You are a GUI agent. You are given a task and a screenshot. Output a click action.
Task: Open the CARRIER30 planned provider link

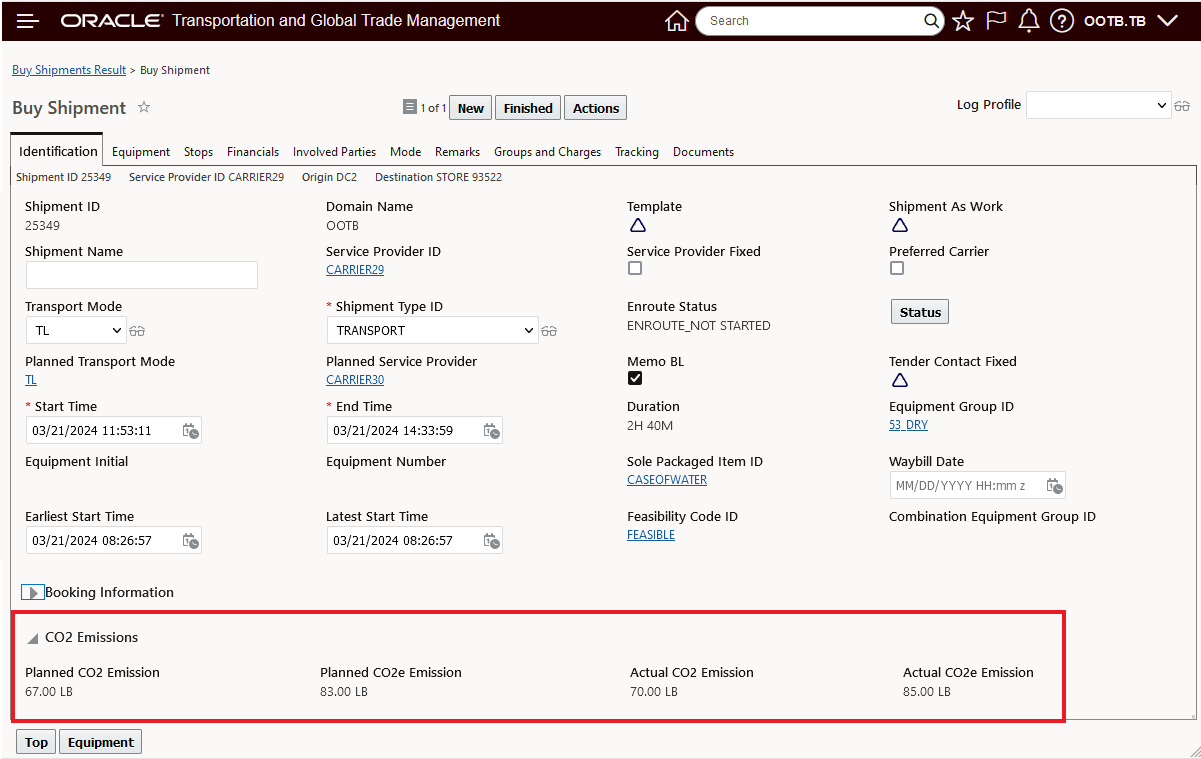coord(355,380)
